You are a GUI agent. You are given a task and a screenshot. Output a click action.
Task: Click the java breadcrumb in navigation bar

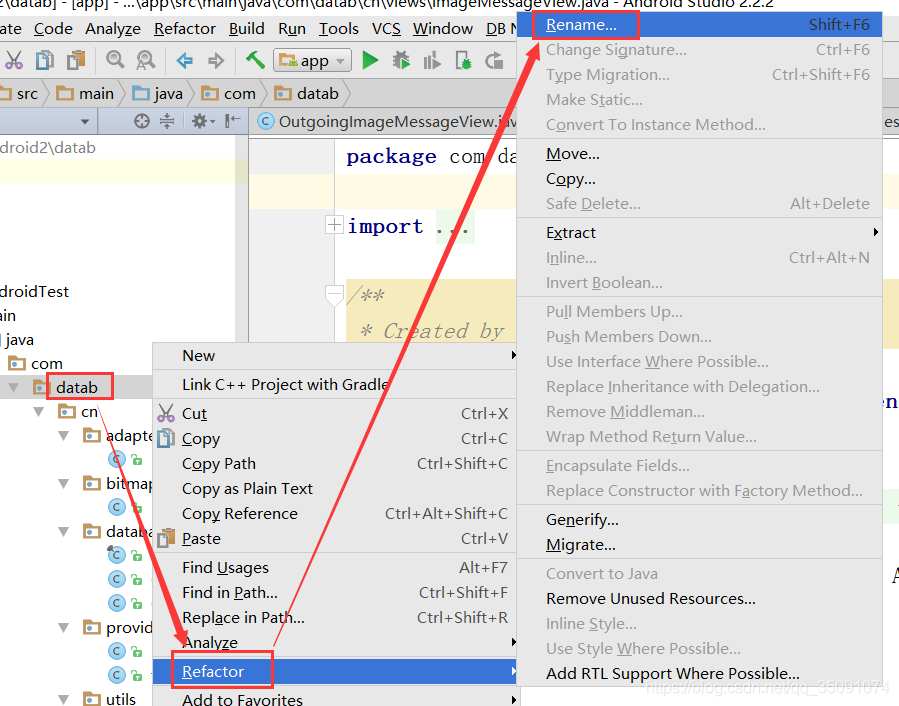click(x=158, y=93)
